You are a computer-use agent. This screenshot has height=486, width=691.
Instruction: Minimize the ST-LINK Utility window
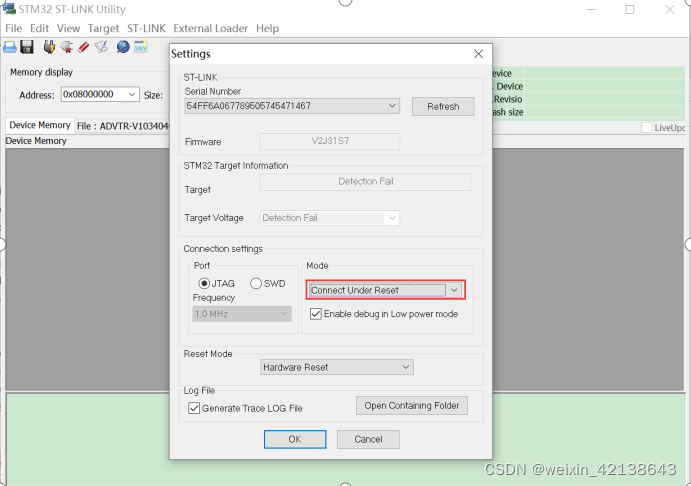tap(591, 9)
